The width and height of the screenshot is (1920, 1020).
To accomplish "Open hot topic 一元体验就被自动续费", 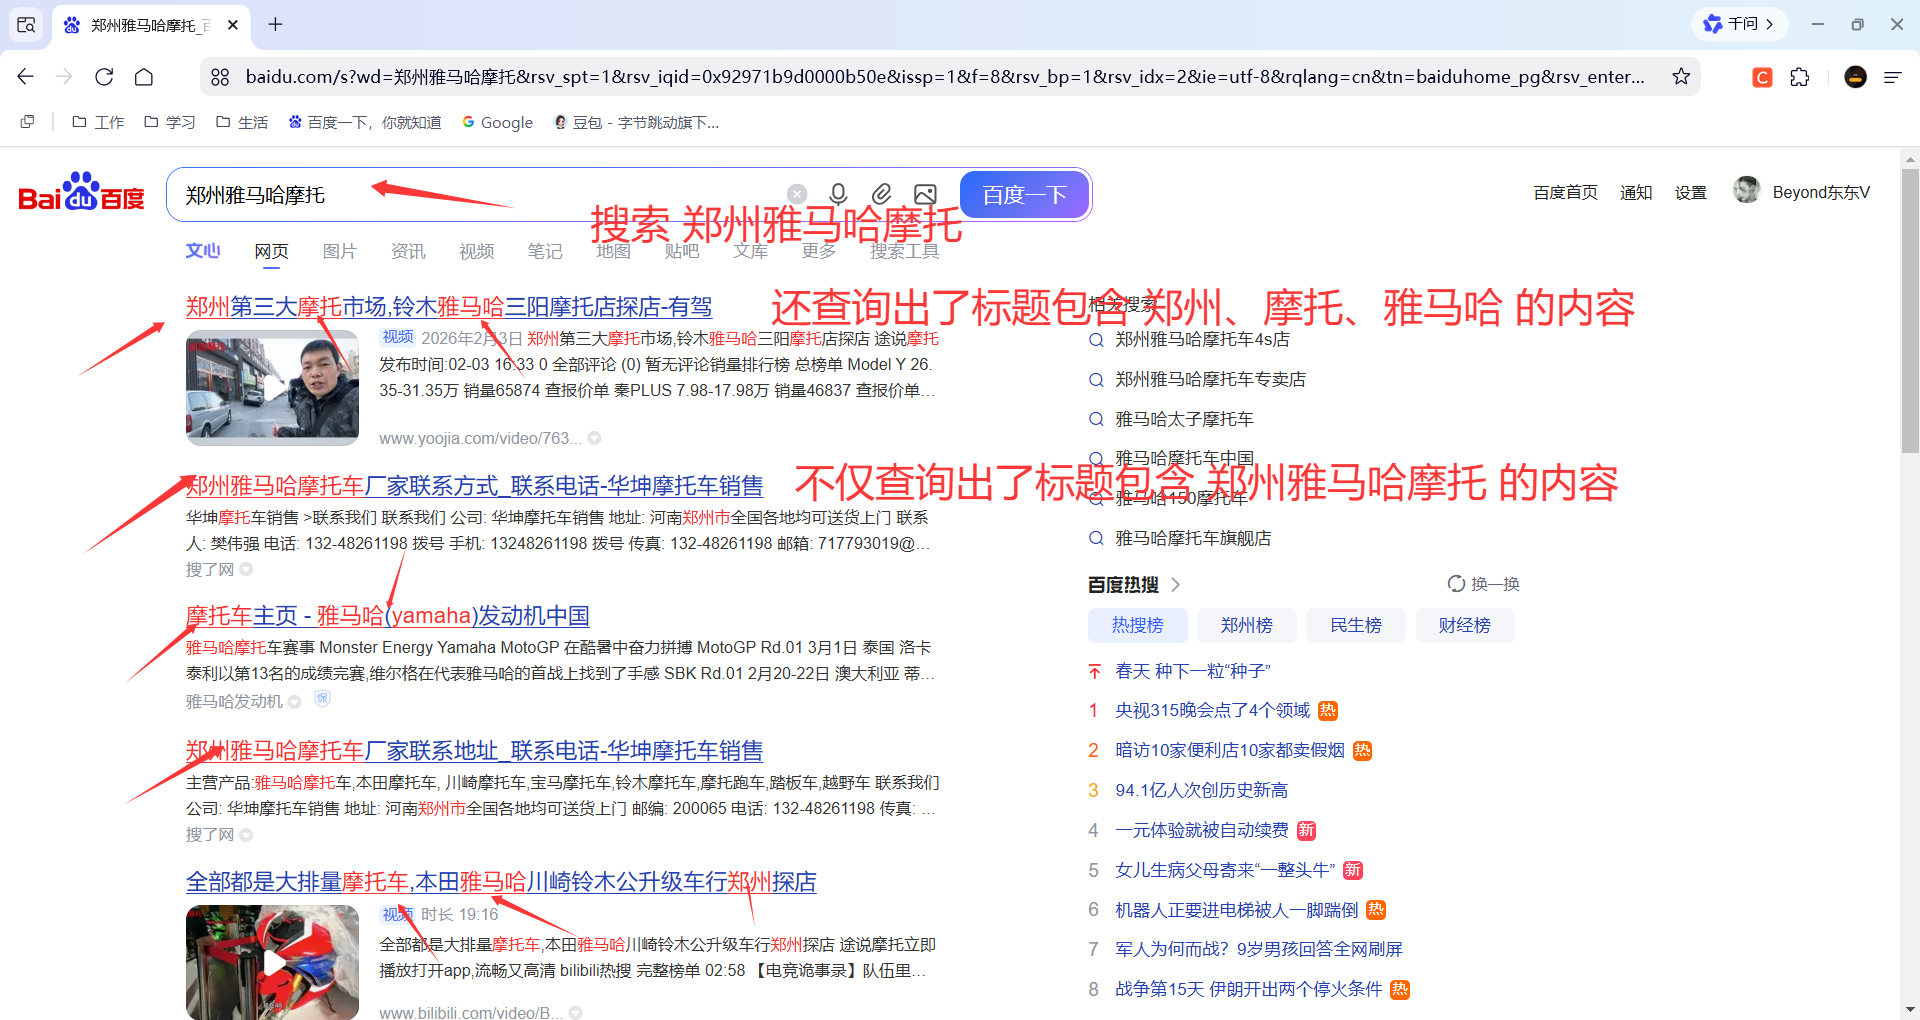I will pos(1202,831).
